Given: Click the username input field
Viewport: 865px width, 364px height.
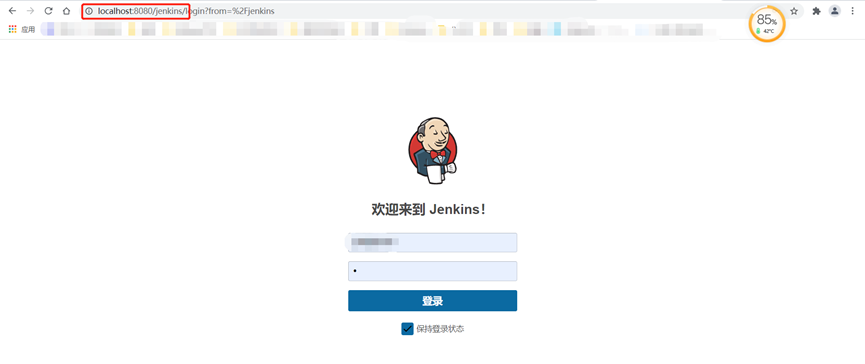Looking at the screenshot, I should pyautogui.click(x=432, y=243).
